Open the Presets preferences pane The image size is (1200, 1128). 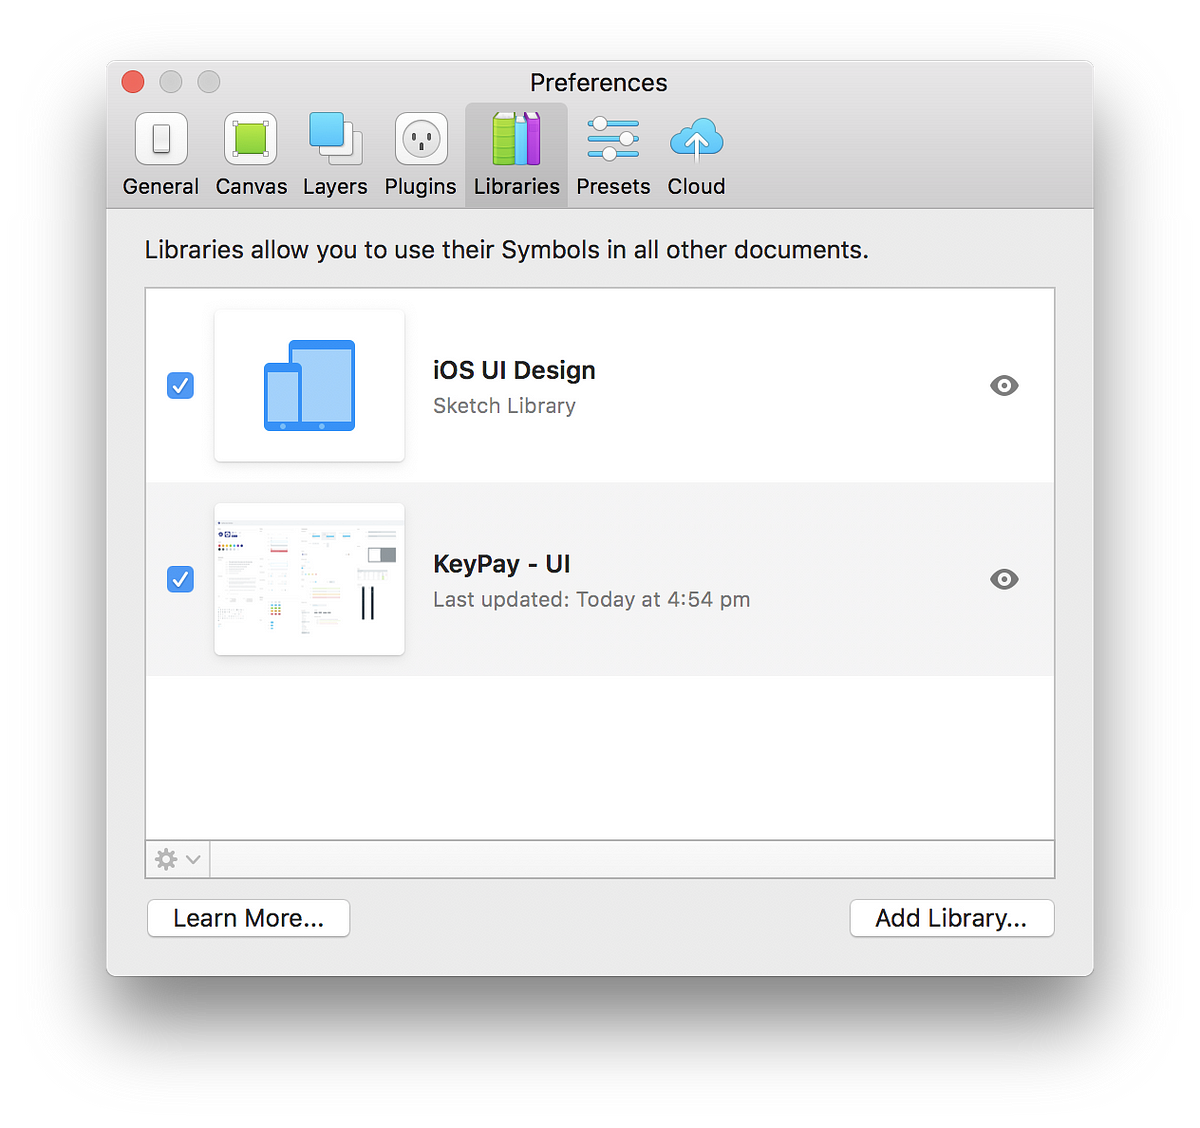point(613,155)
